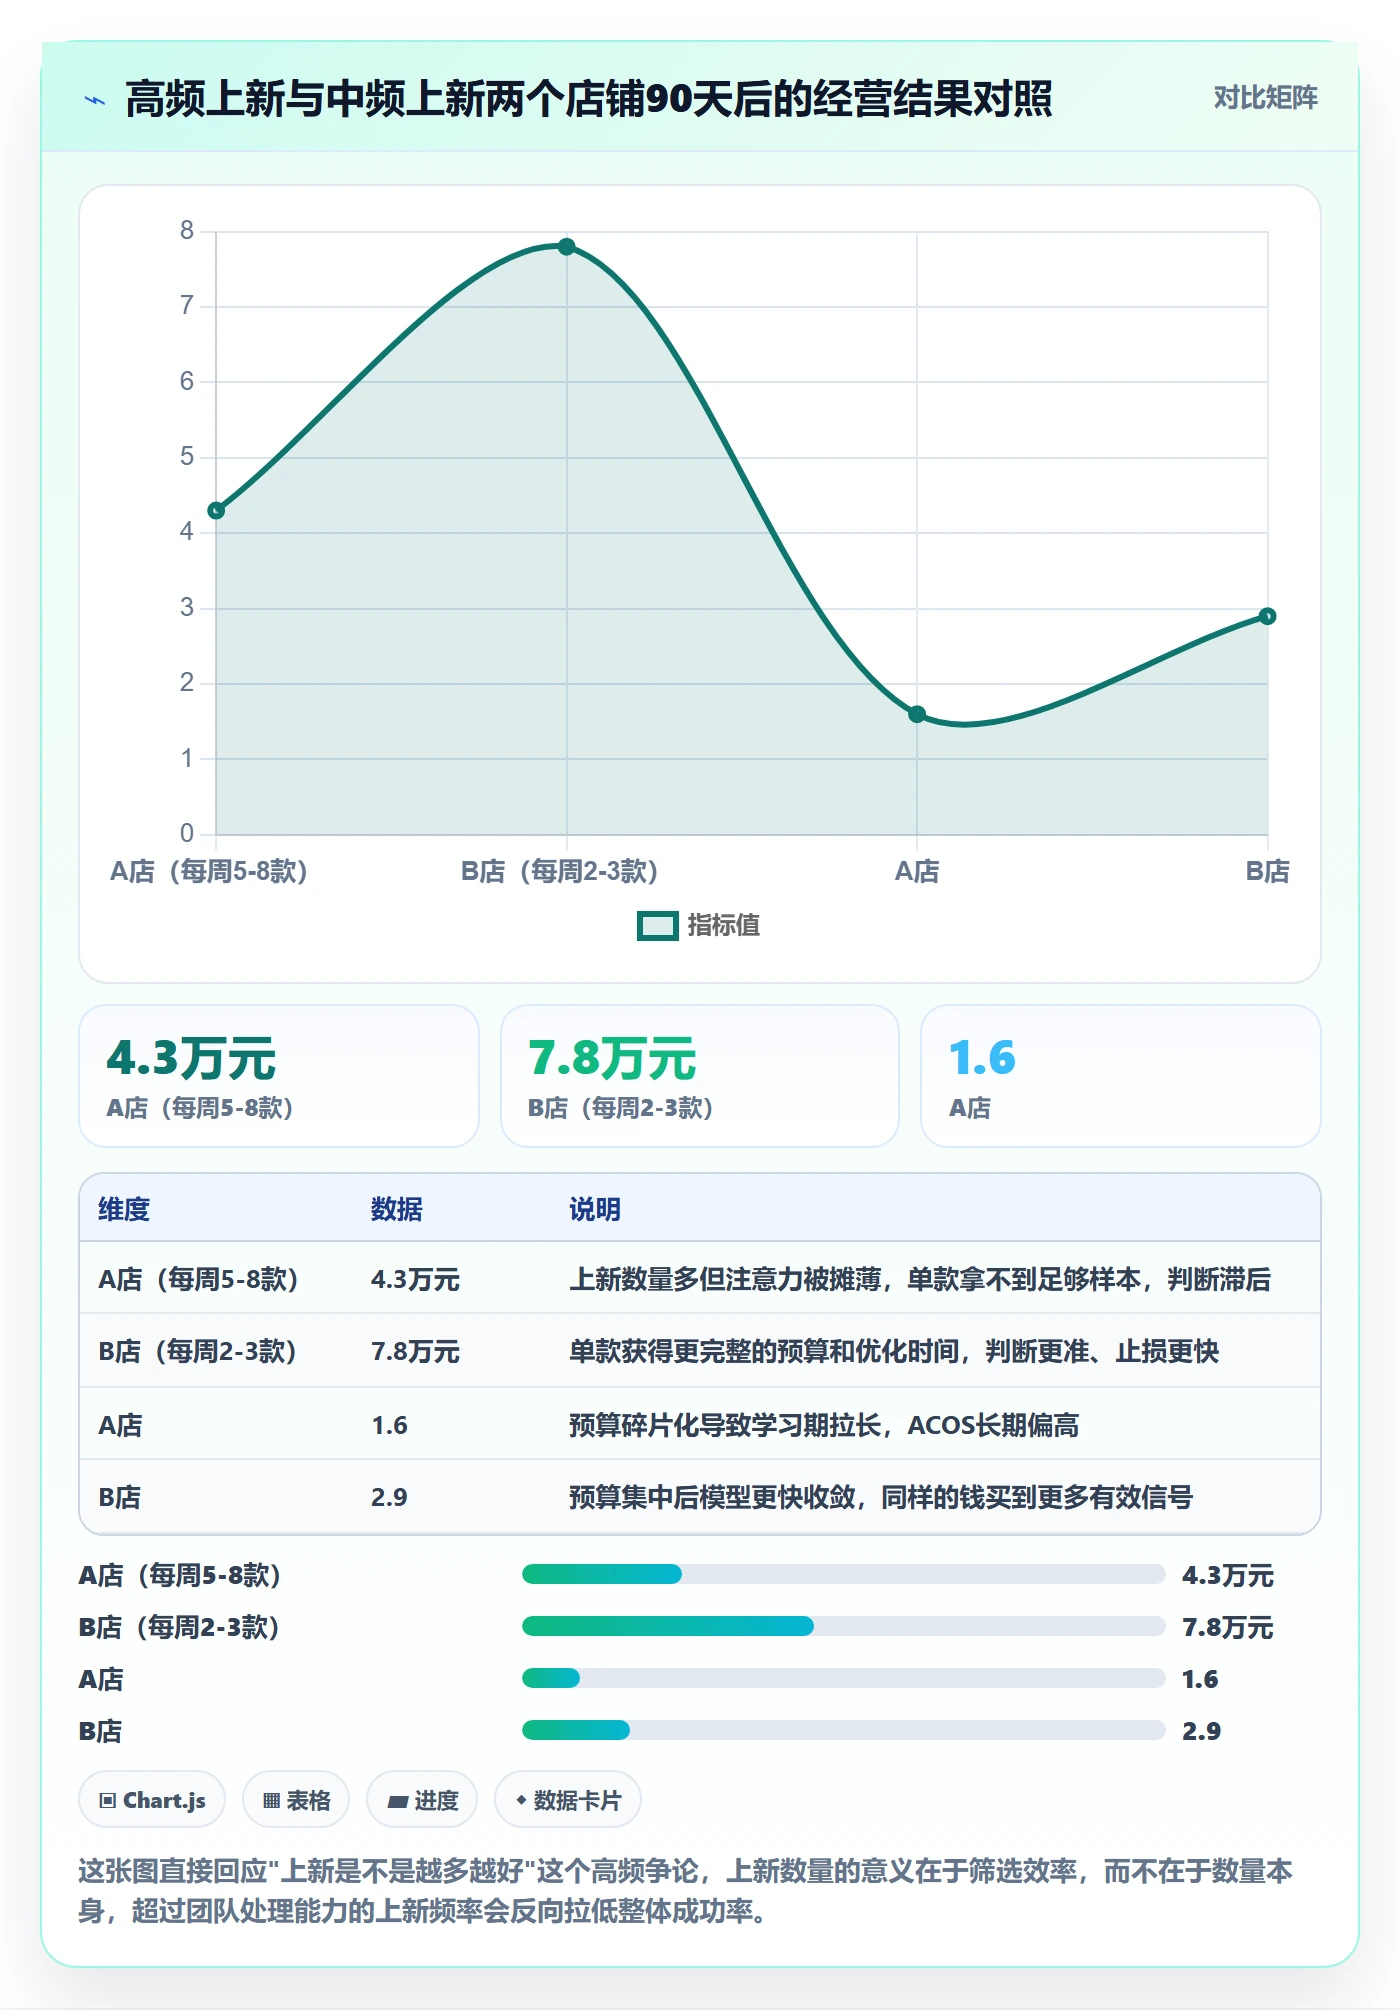Select the 表格 tag chip
The image size is (1400, 2010).
coord(296,1800)
